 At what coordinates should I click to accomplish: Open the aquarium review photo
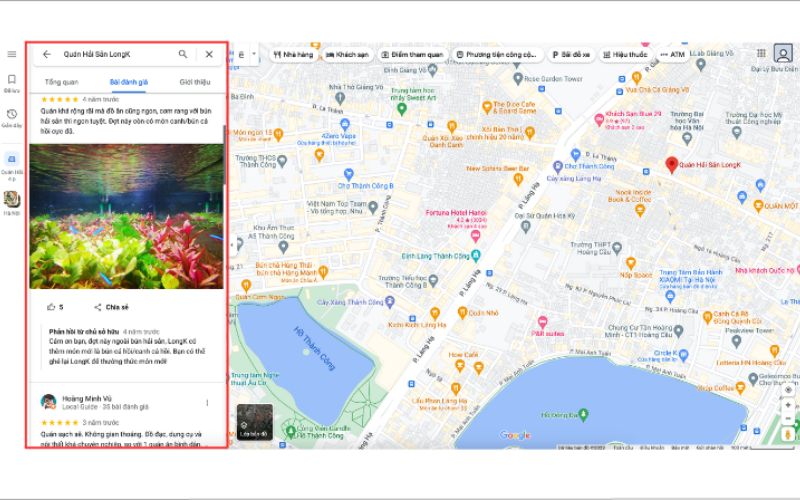coord(127,216)
